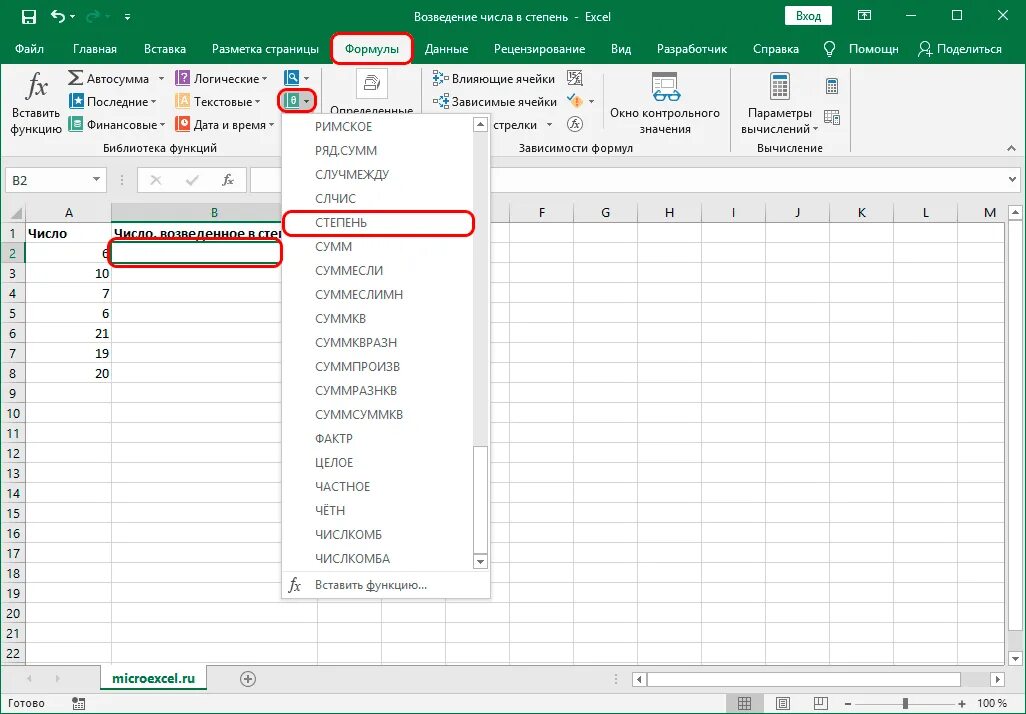This screenshot has height=714, width=1026.
Task: Click Вставить функцию… at bottom of list
Action: (385, 585)
